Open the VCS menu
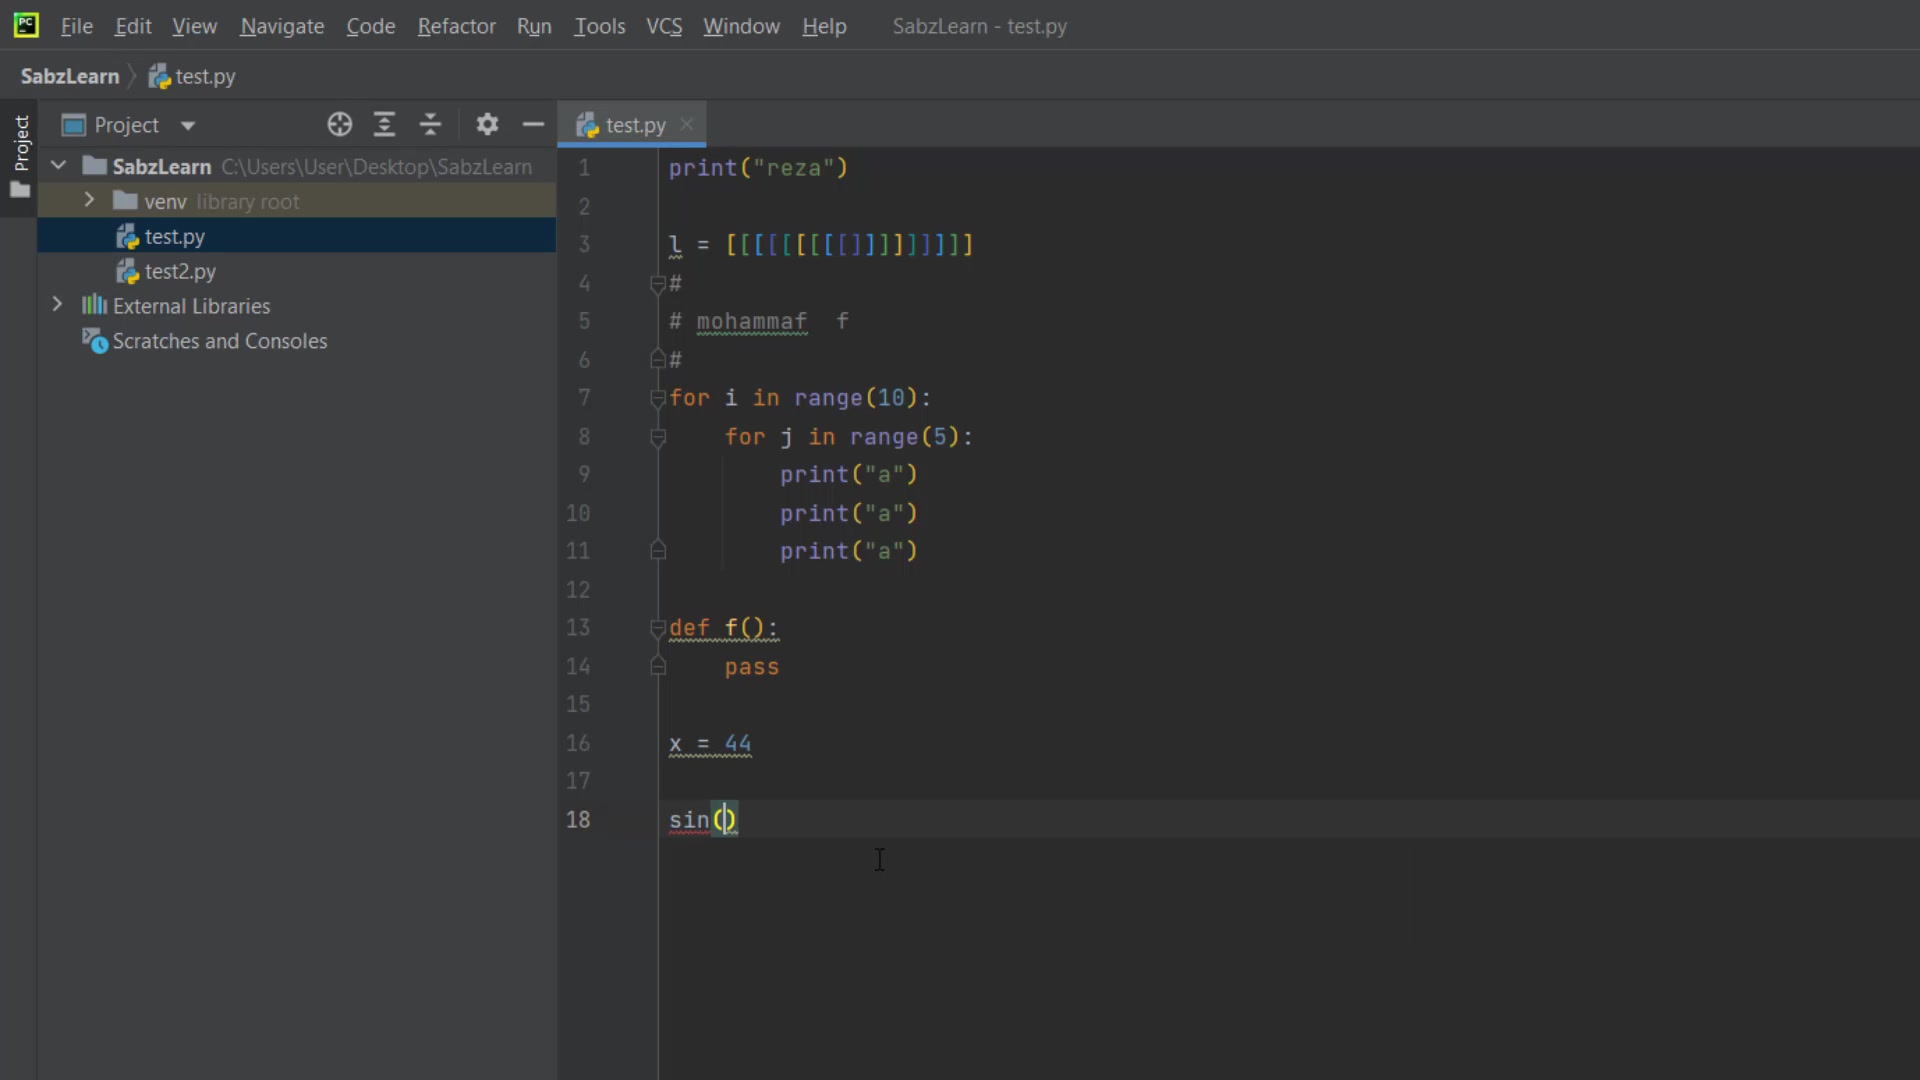 coord(664,26)
